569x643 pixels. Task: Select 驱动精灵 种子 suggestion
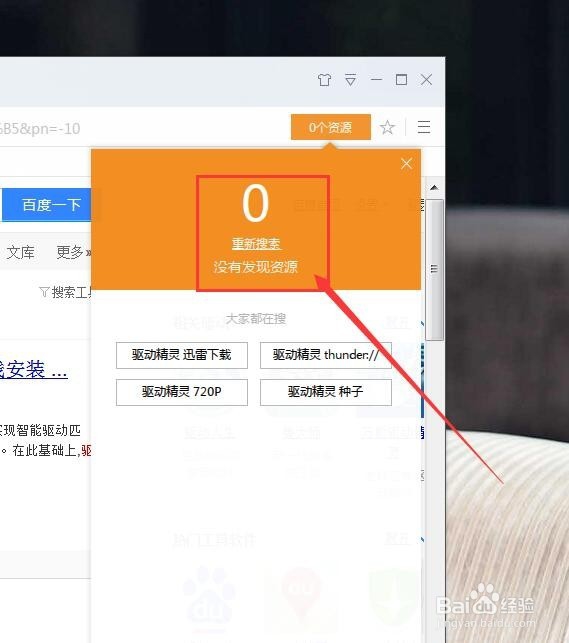[326, 392]
